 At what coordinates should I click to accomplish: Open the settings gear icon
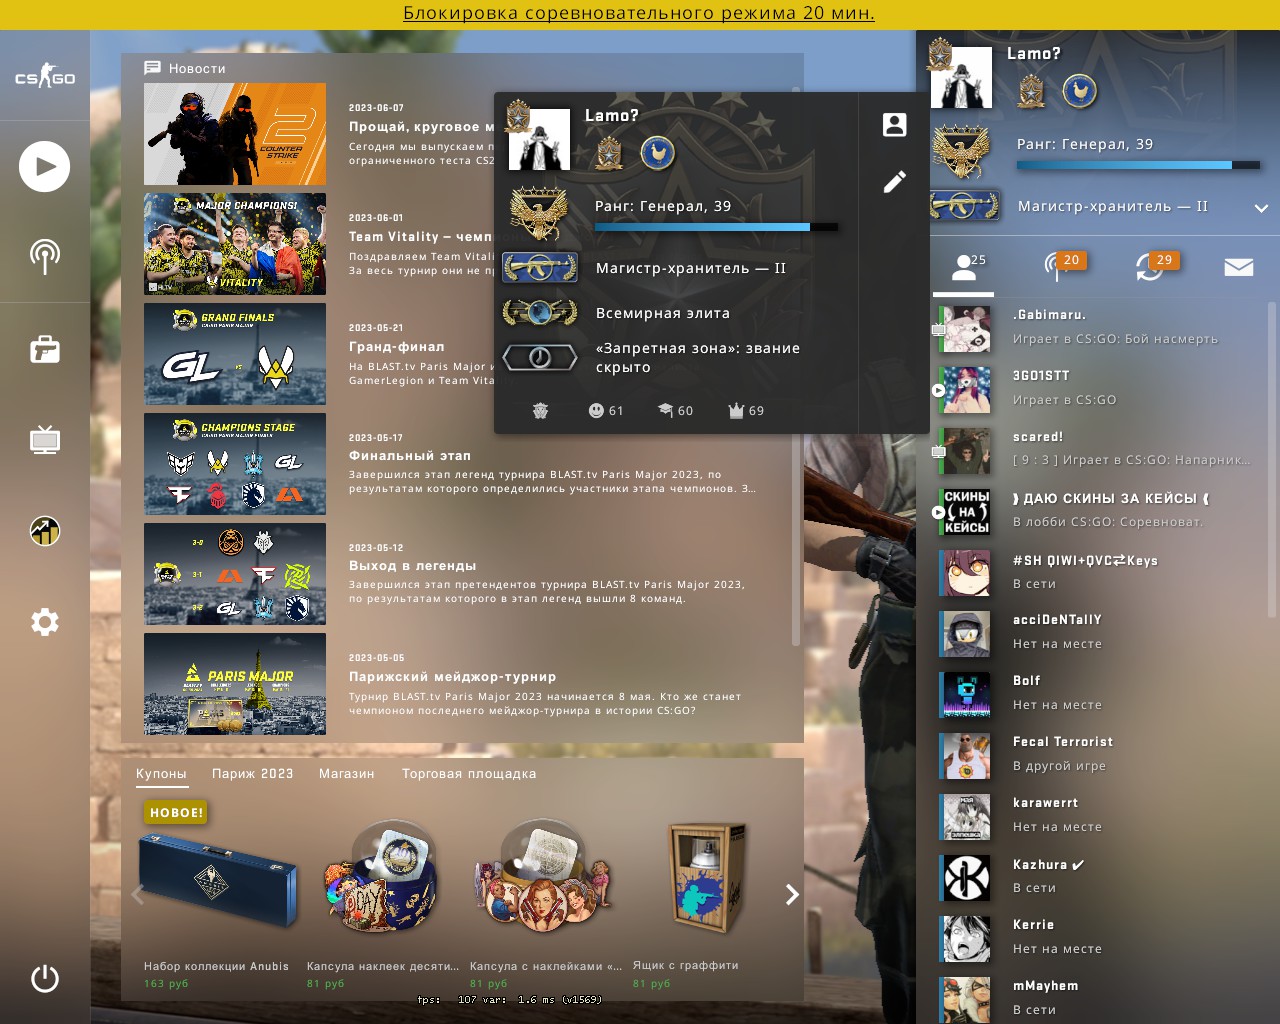[44, 622]
